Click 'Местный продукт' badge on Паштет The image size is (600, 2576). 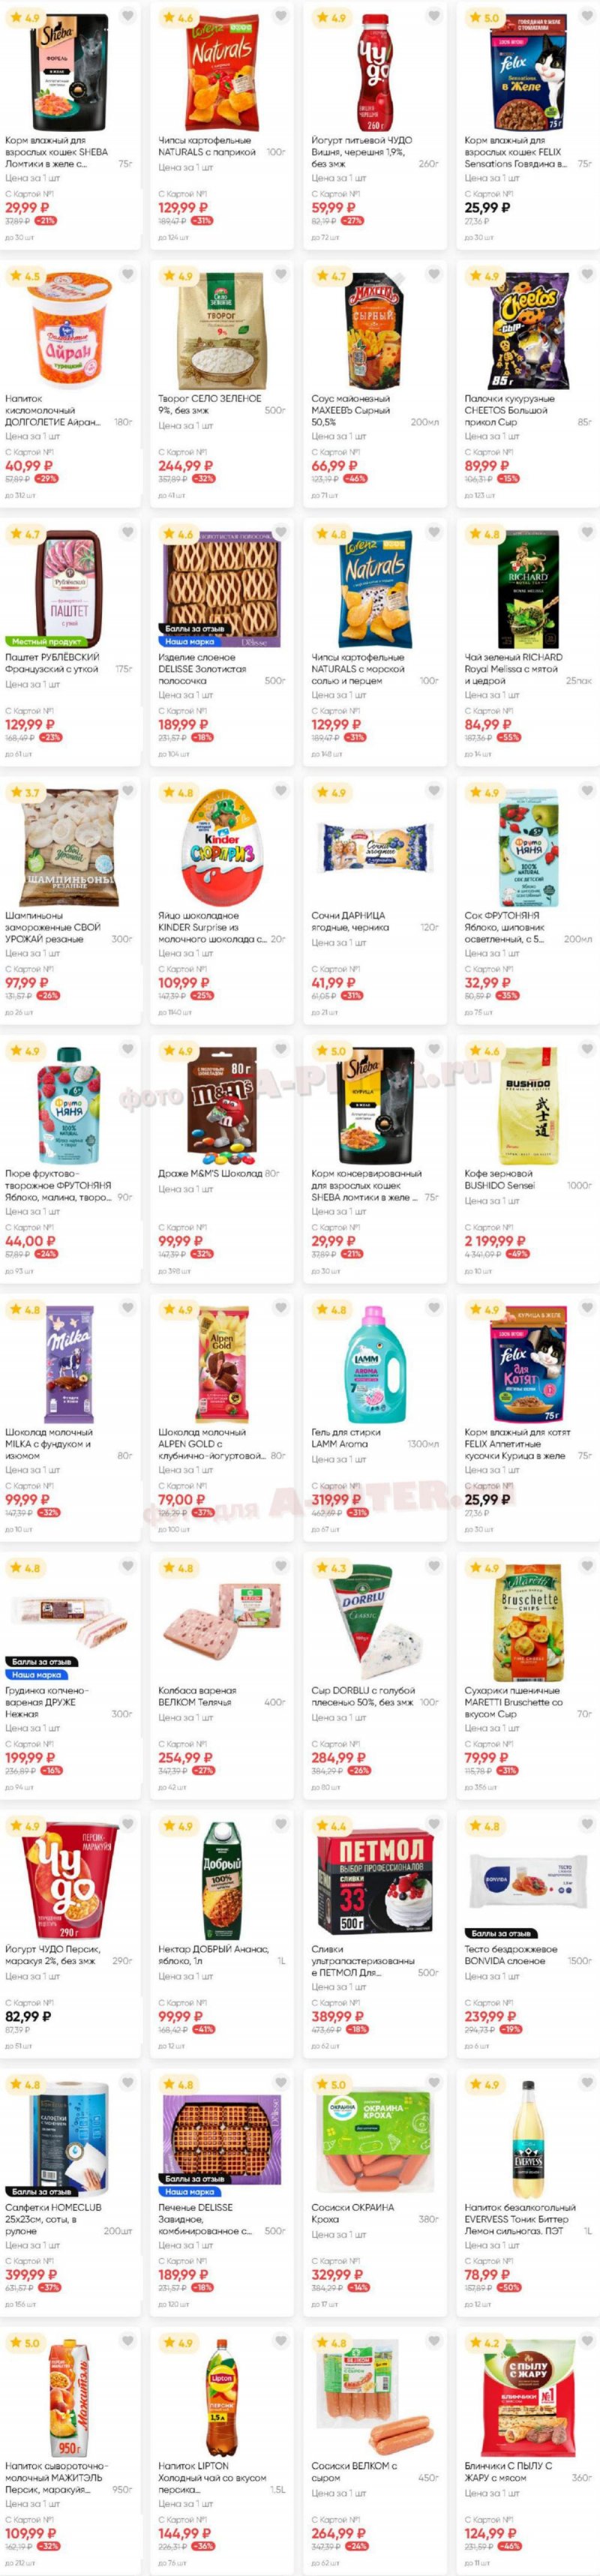(x=46, y=641)
